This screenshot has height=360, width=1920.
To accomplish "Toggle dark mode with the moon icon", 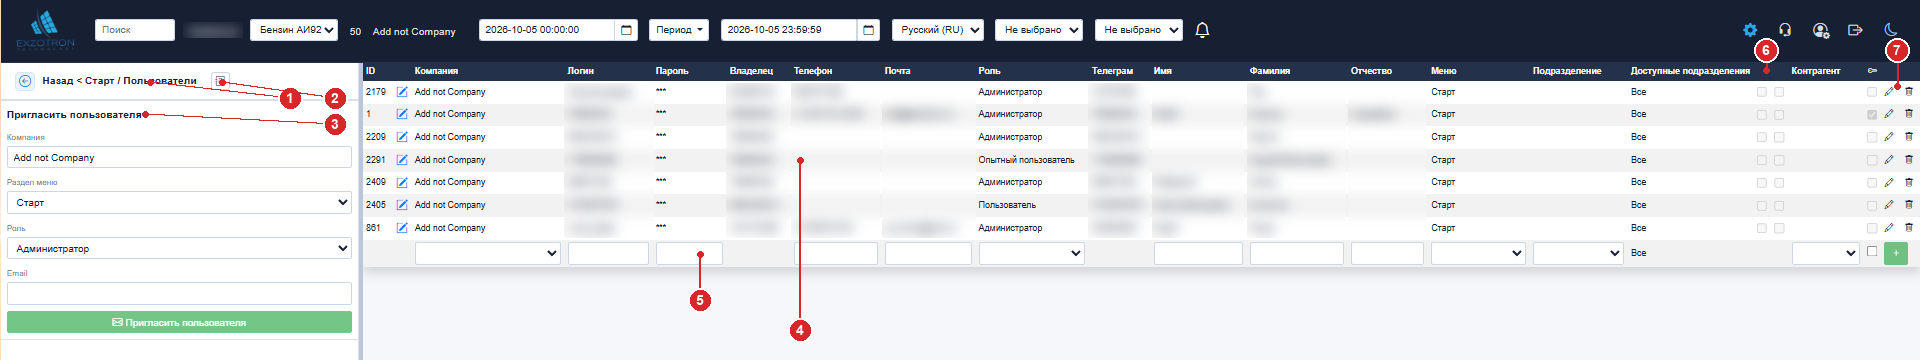I will 1890,30.
